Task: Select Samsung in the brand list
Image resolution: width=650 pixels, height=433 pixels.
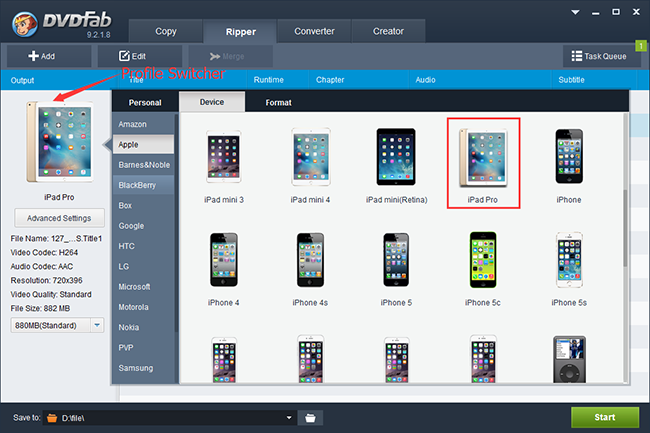Action: [143, 368]
